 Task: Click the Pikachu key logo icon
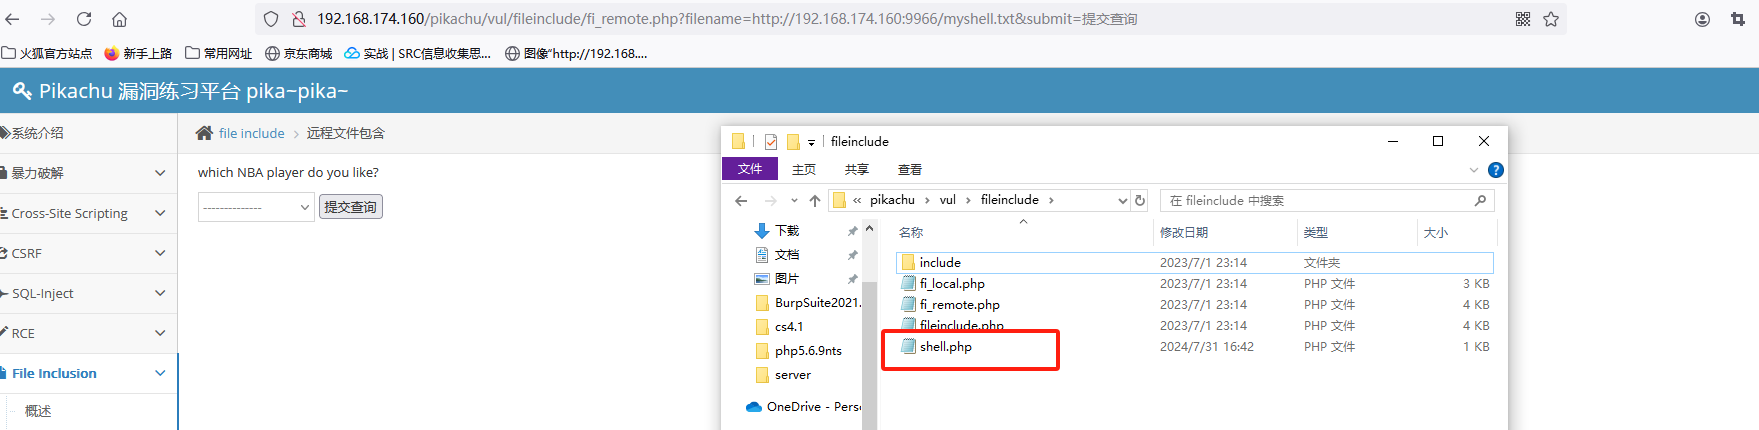[22, 91]
